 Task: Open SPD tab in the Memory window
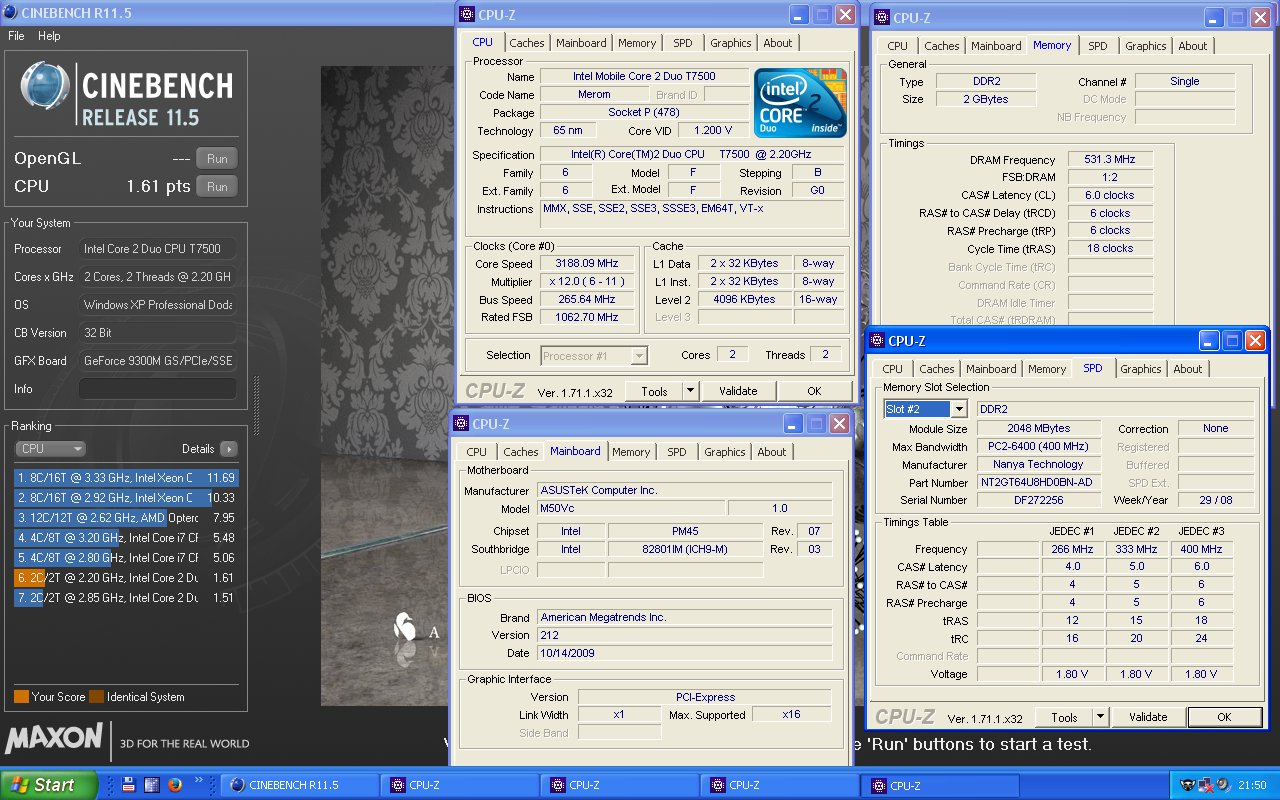pos(1098,46)
